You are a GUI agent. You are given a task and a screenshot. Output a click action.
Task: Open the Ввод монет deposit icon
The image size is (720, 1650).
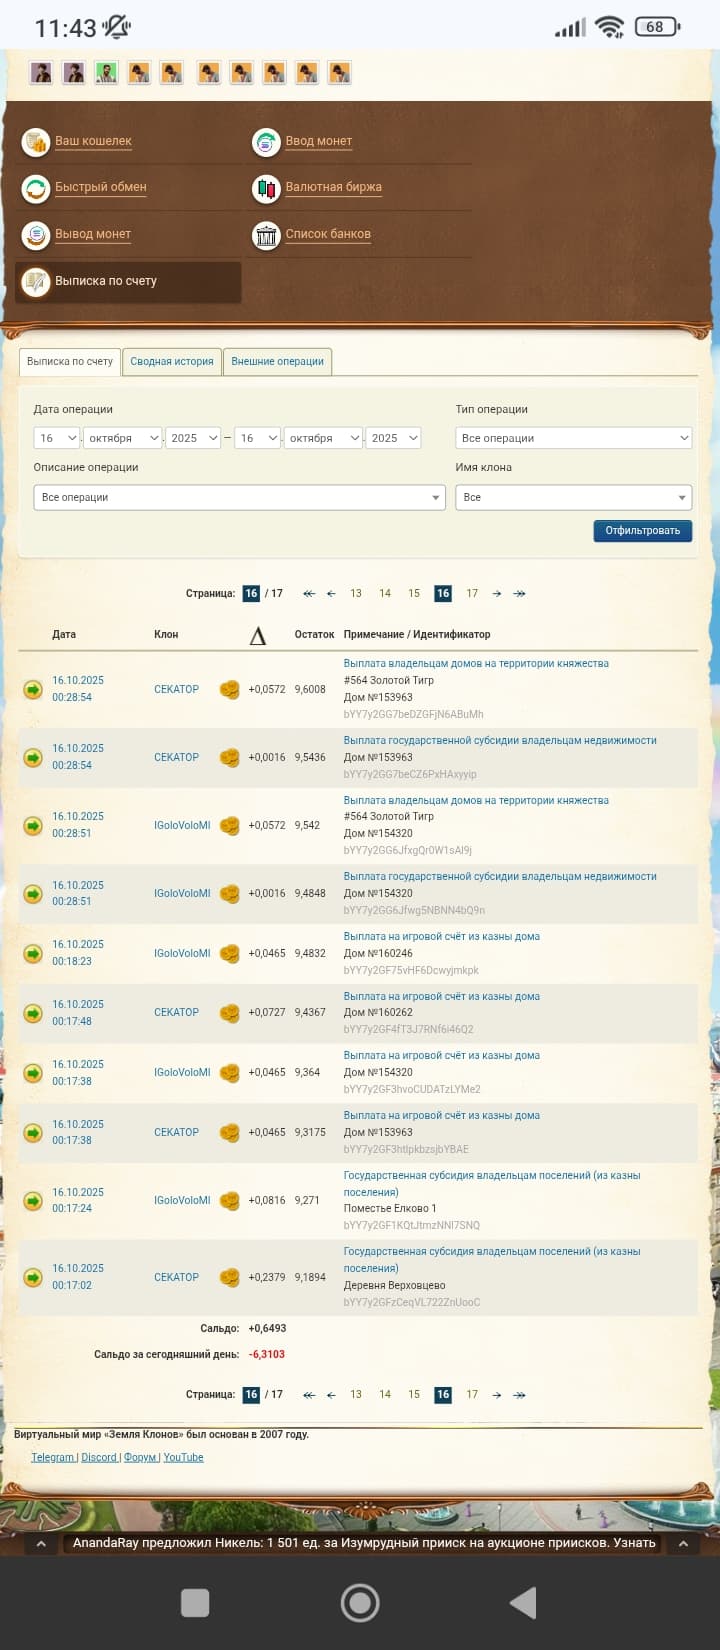266,142
